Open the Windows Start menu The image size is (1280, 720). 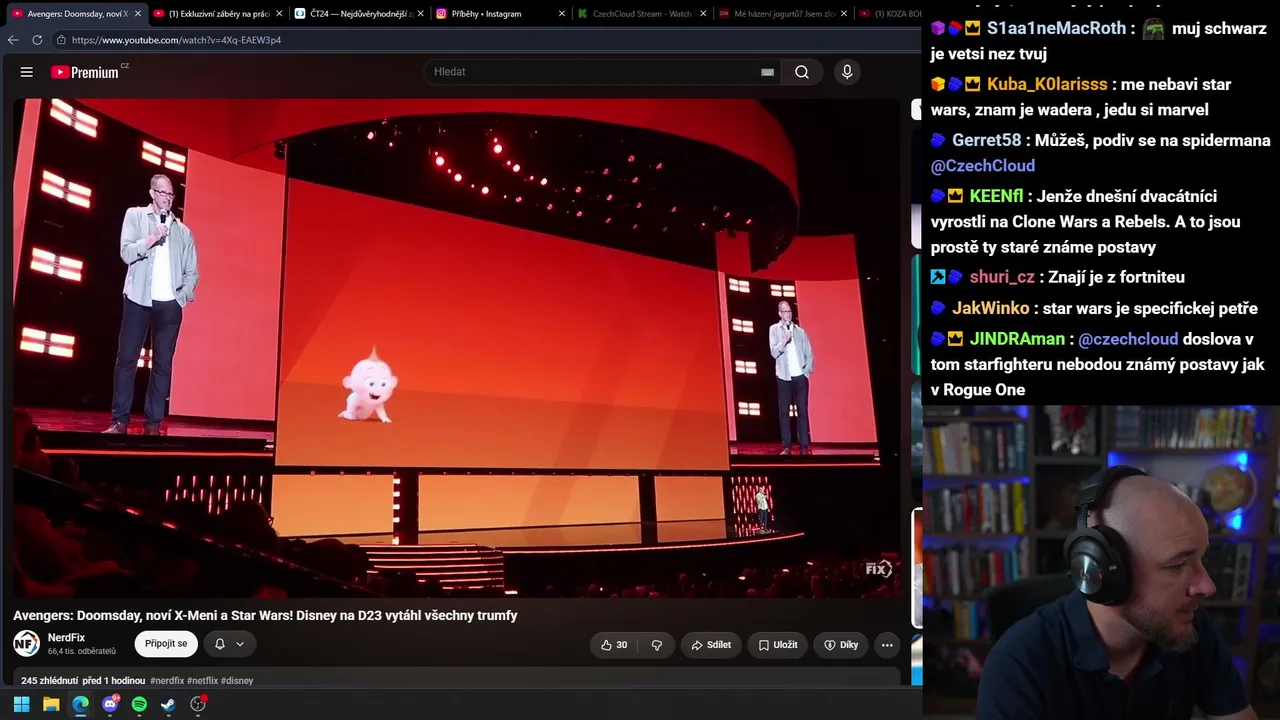click(x=21, y=704)
